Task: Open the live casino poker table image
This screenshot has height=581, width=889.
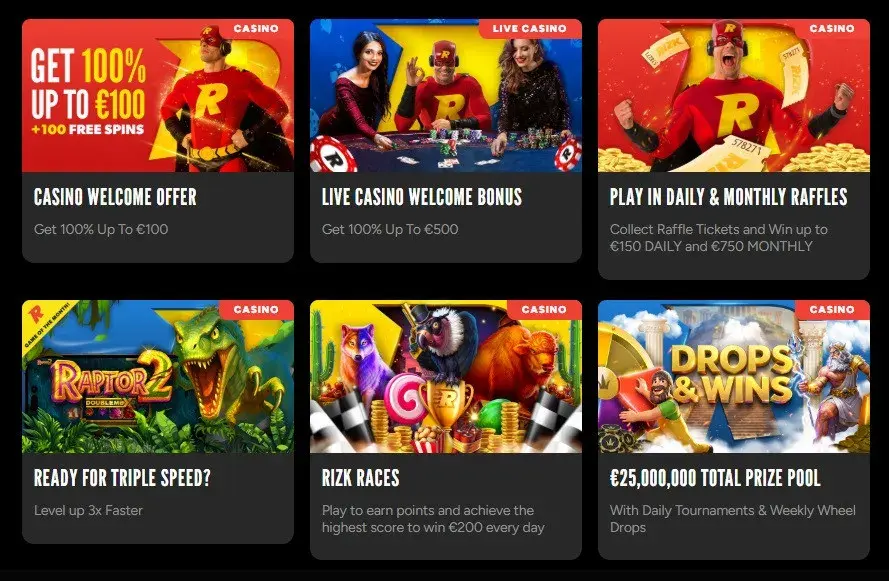Action: tap(446, 95)
